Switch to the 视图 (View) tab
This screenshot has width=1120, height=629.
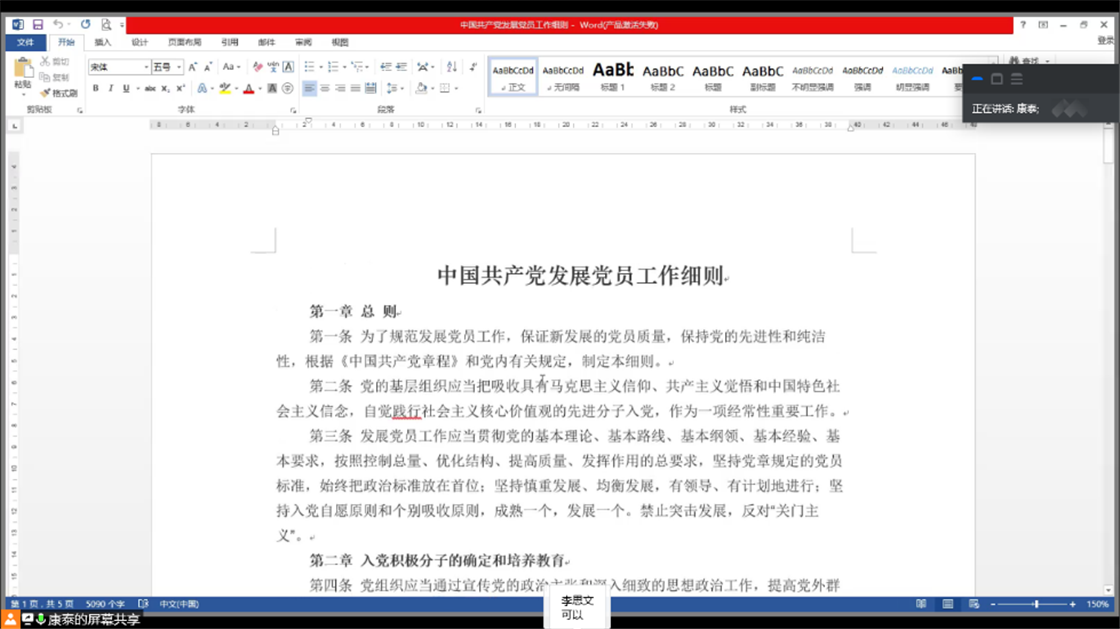pyautogui.click(x=340, y=43)
